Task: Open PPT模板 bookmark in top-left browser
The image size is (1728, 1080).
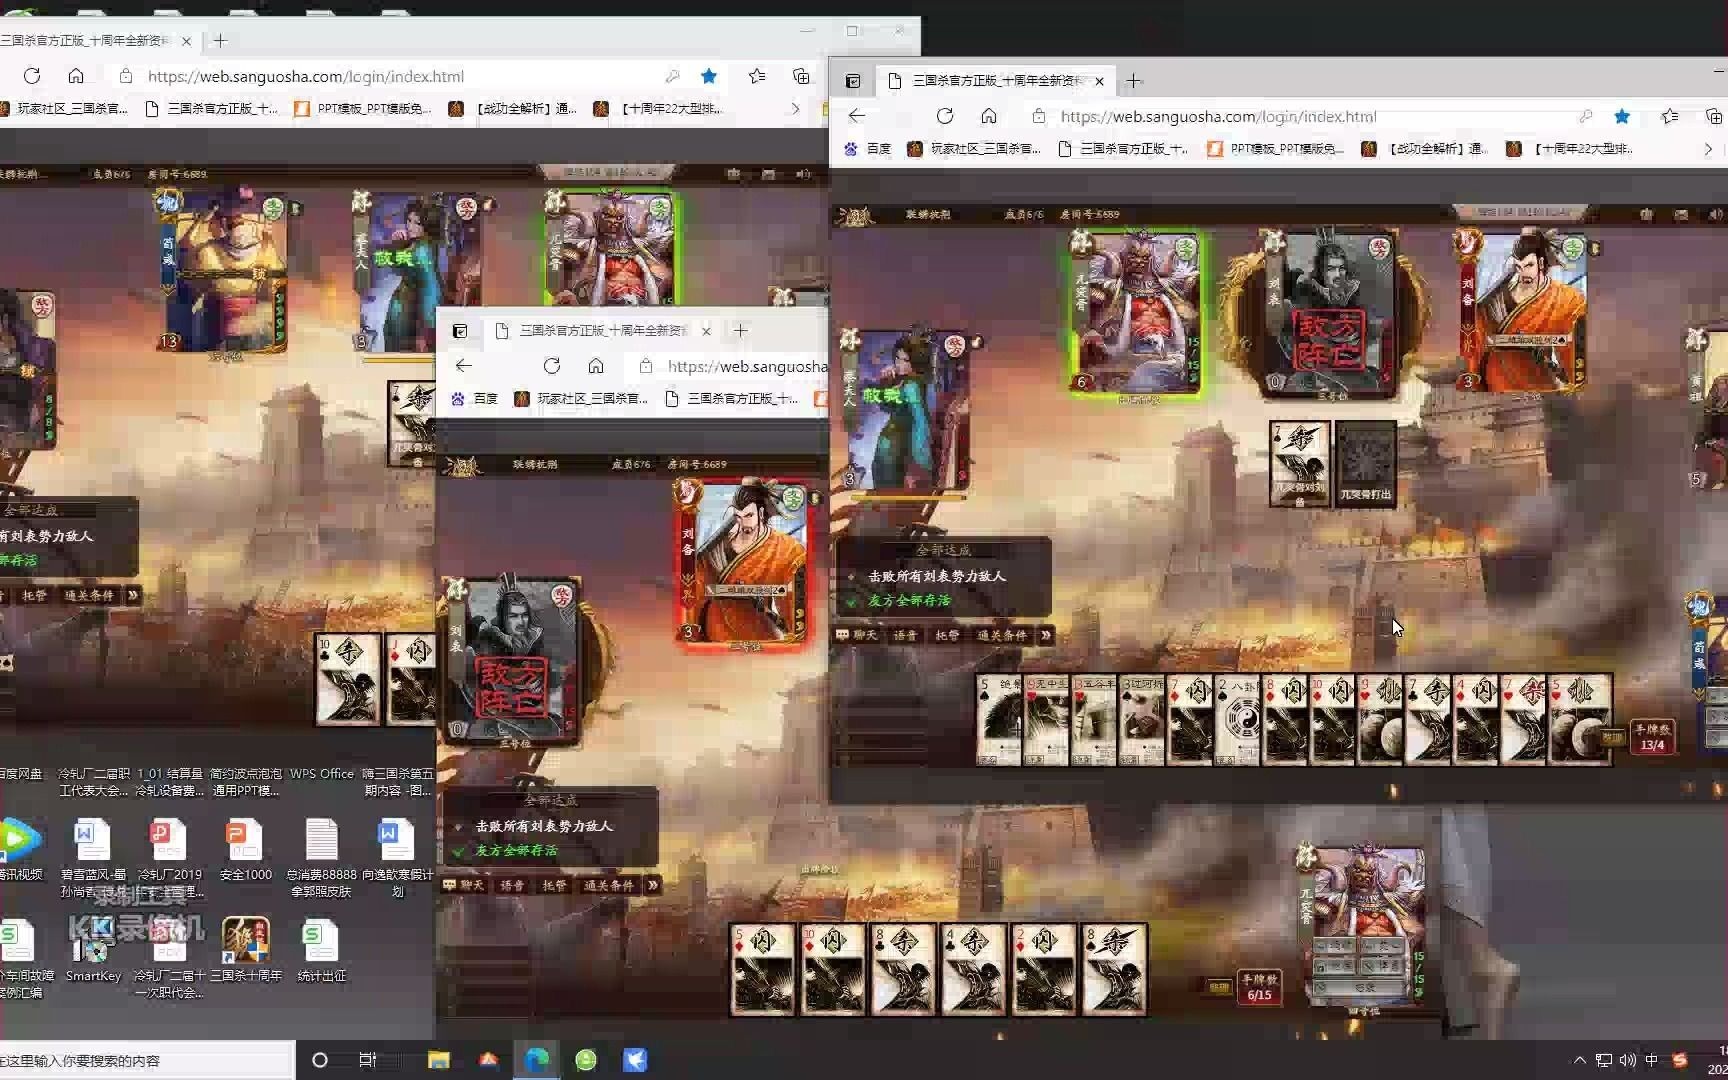Action: click(362, 109)
